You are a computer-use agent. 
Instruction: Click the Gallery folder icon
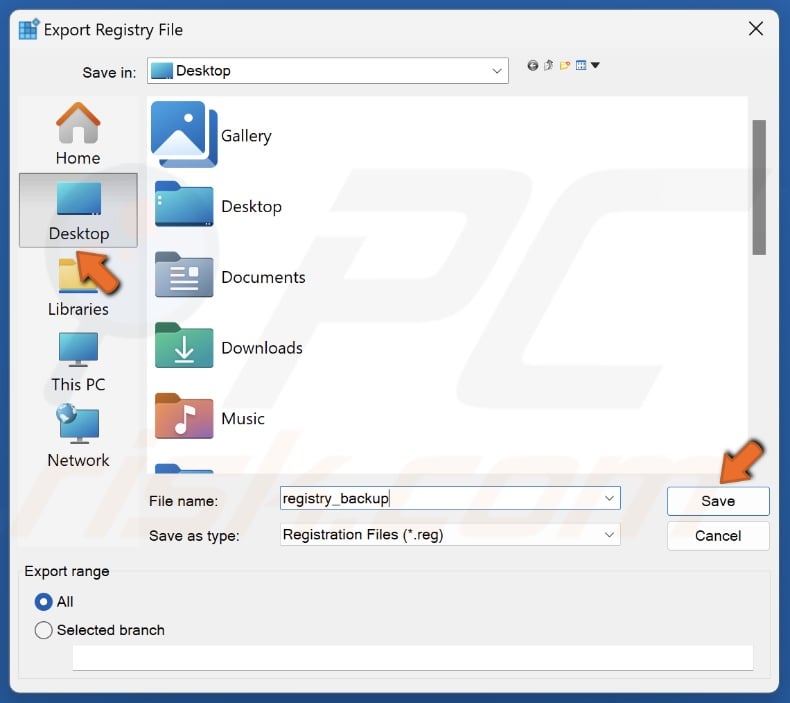point(184,134)
